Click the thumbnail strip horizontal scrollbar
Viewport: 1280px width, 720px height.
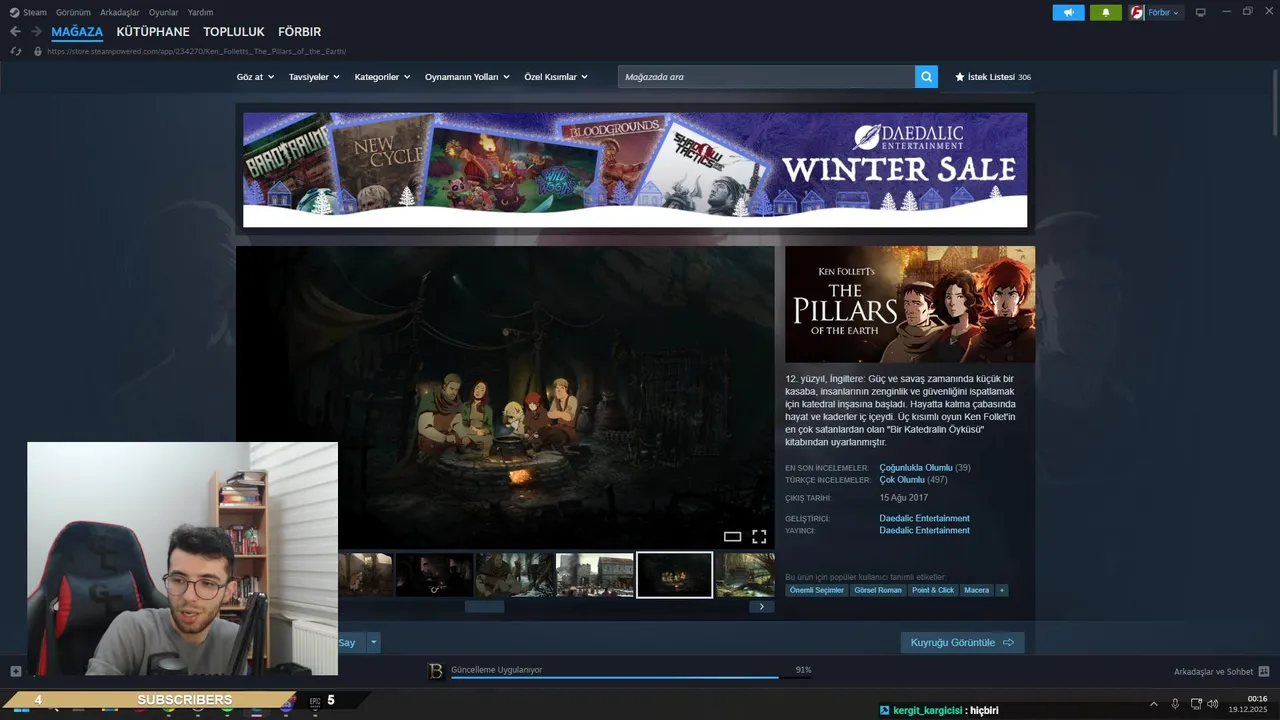(484, 606)
